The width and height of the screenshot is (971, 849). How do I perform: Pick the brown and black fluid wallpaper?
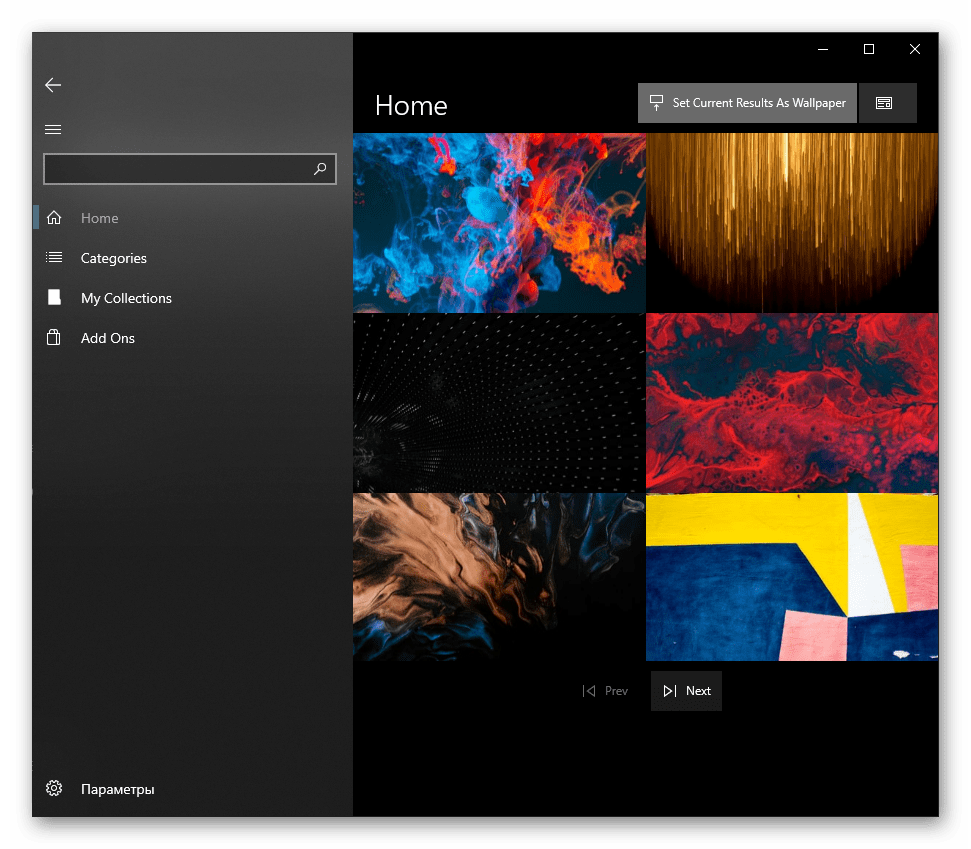point(499,577)
